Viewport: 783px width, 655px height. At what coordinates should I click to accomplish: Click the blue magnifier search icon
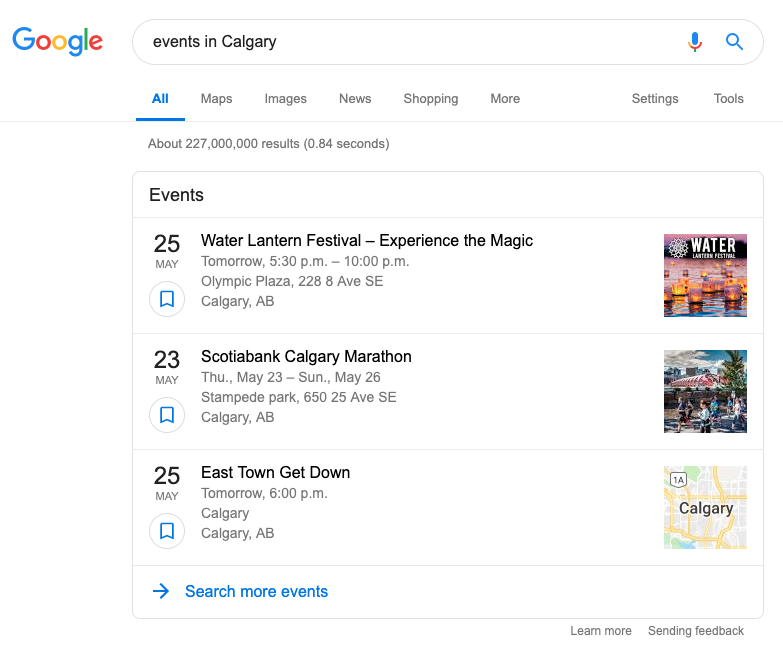734,42
